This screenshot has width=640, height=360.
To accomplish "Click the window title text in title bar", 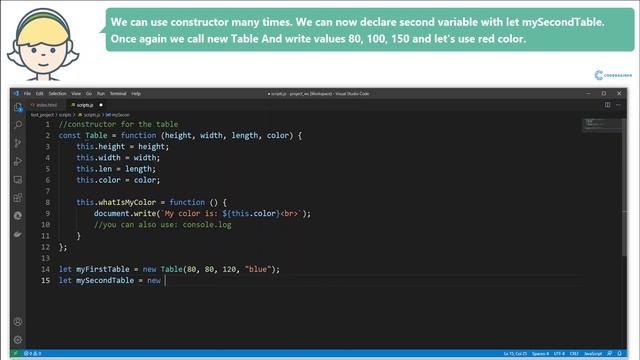I will tap(318, 93).
